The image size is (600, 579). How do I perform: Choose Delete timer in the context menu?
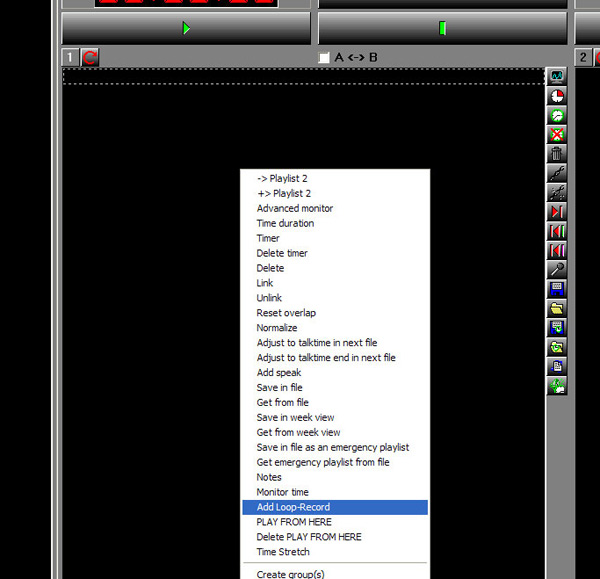point(335,253)
